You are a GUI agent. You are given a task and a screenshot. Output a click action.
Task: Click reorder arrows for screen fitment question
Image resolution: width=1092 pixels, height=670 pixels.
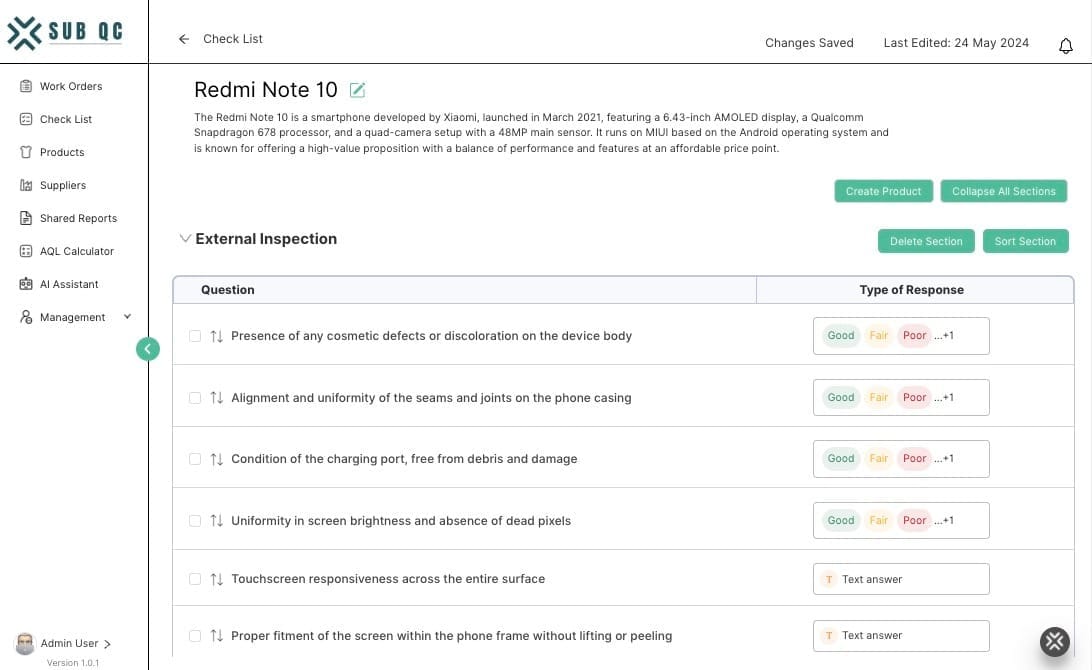(217, 636)
